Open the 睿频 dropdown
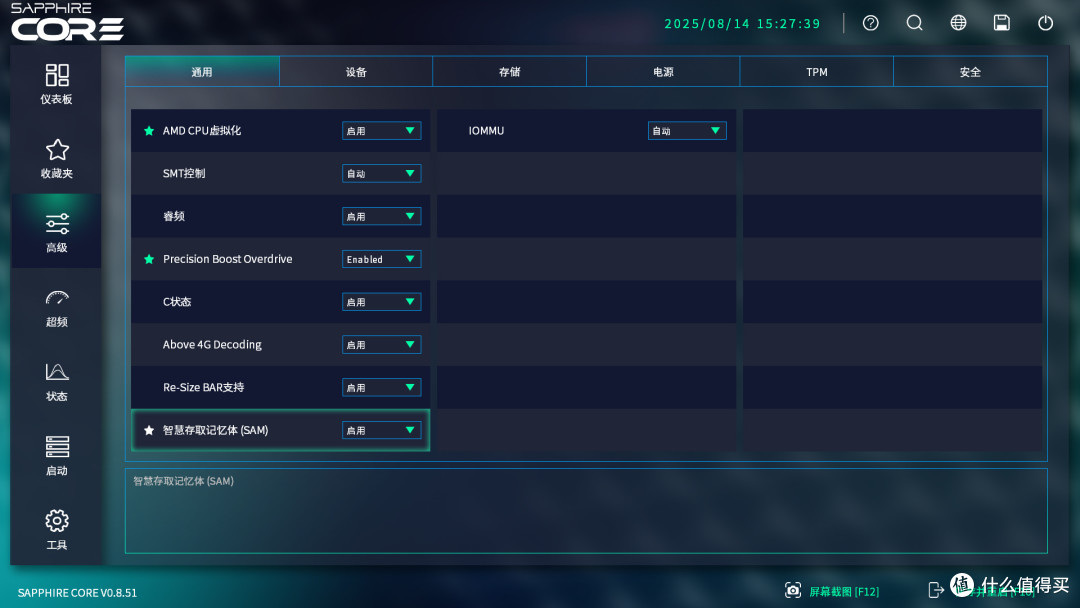This screenshot has height=608, width=1080. click(382, 216)
